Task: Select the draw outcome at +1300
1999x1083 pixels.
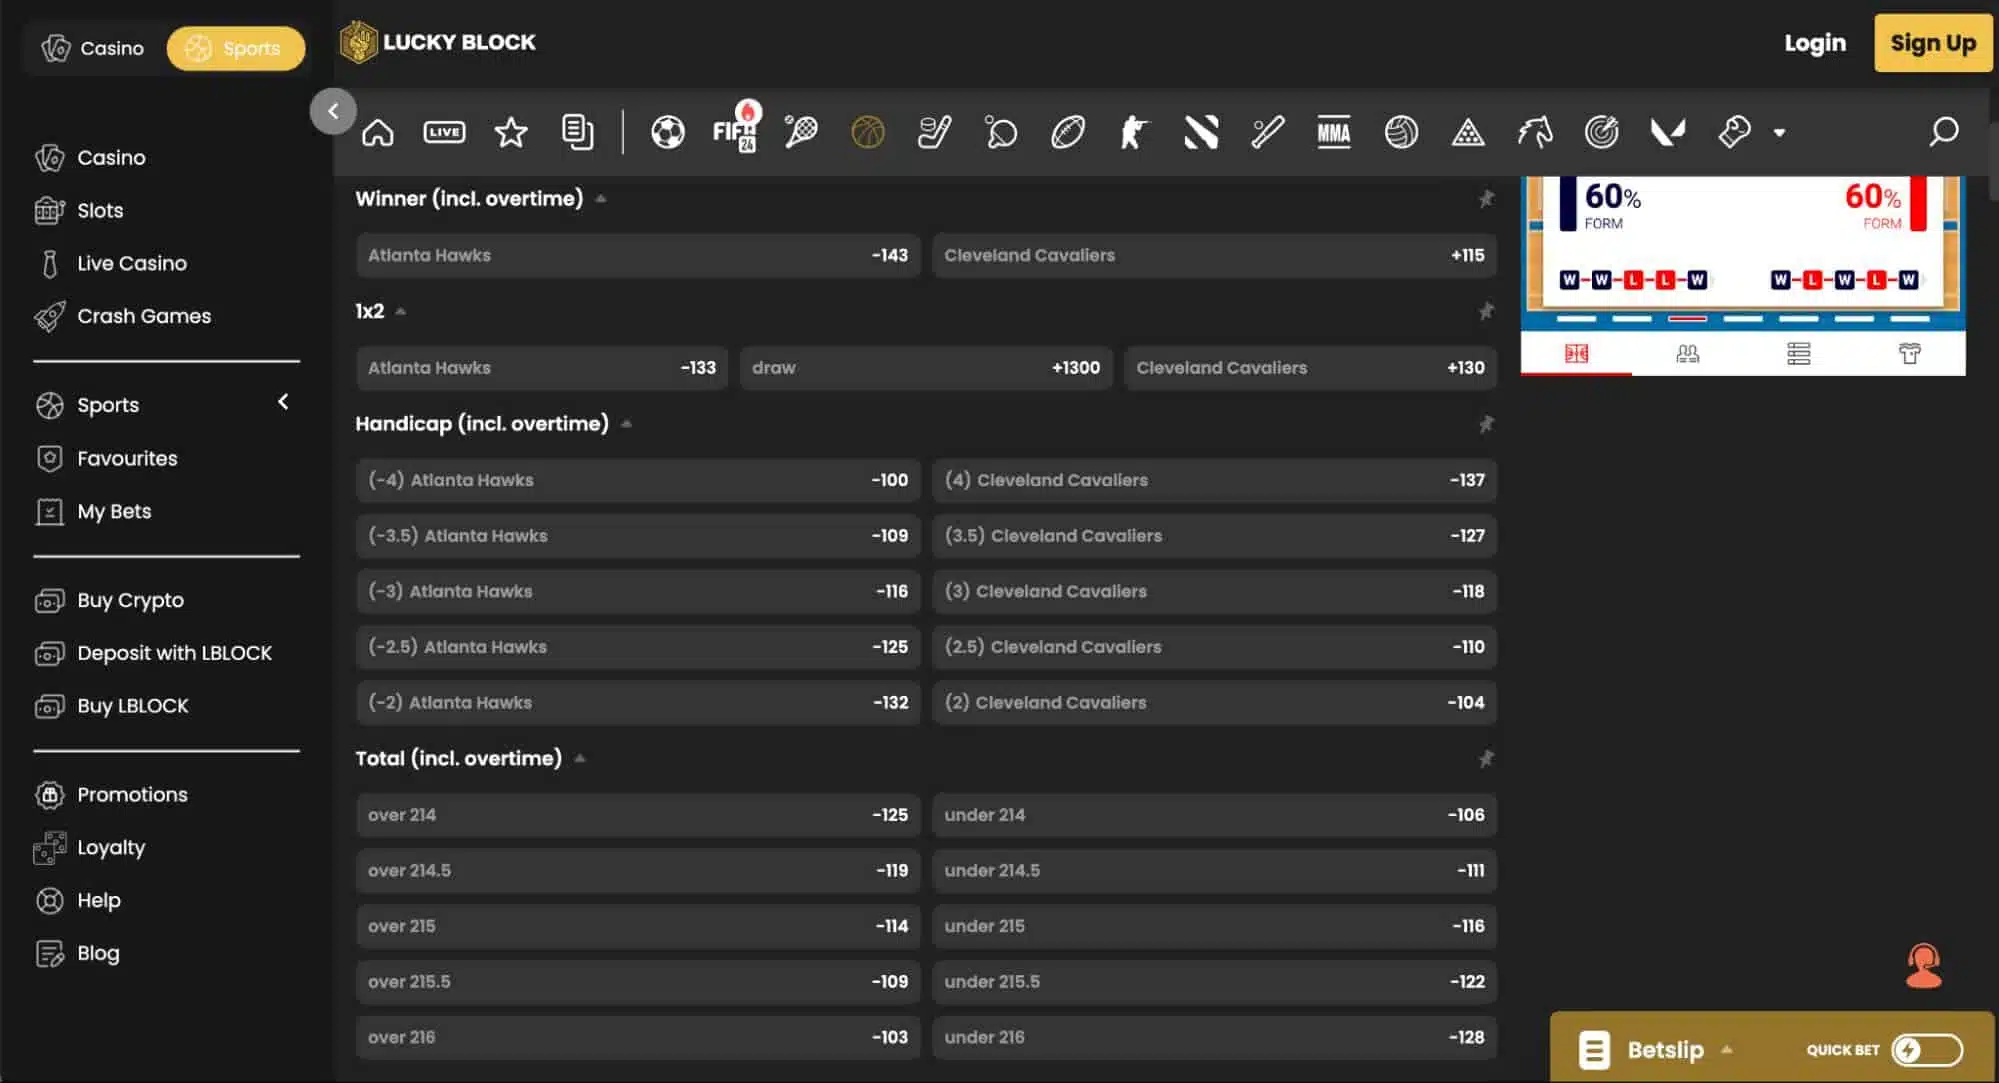Action: point(926,368)
